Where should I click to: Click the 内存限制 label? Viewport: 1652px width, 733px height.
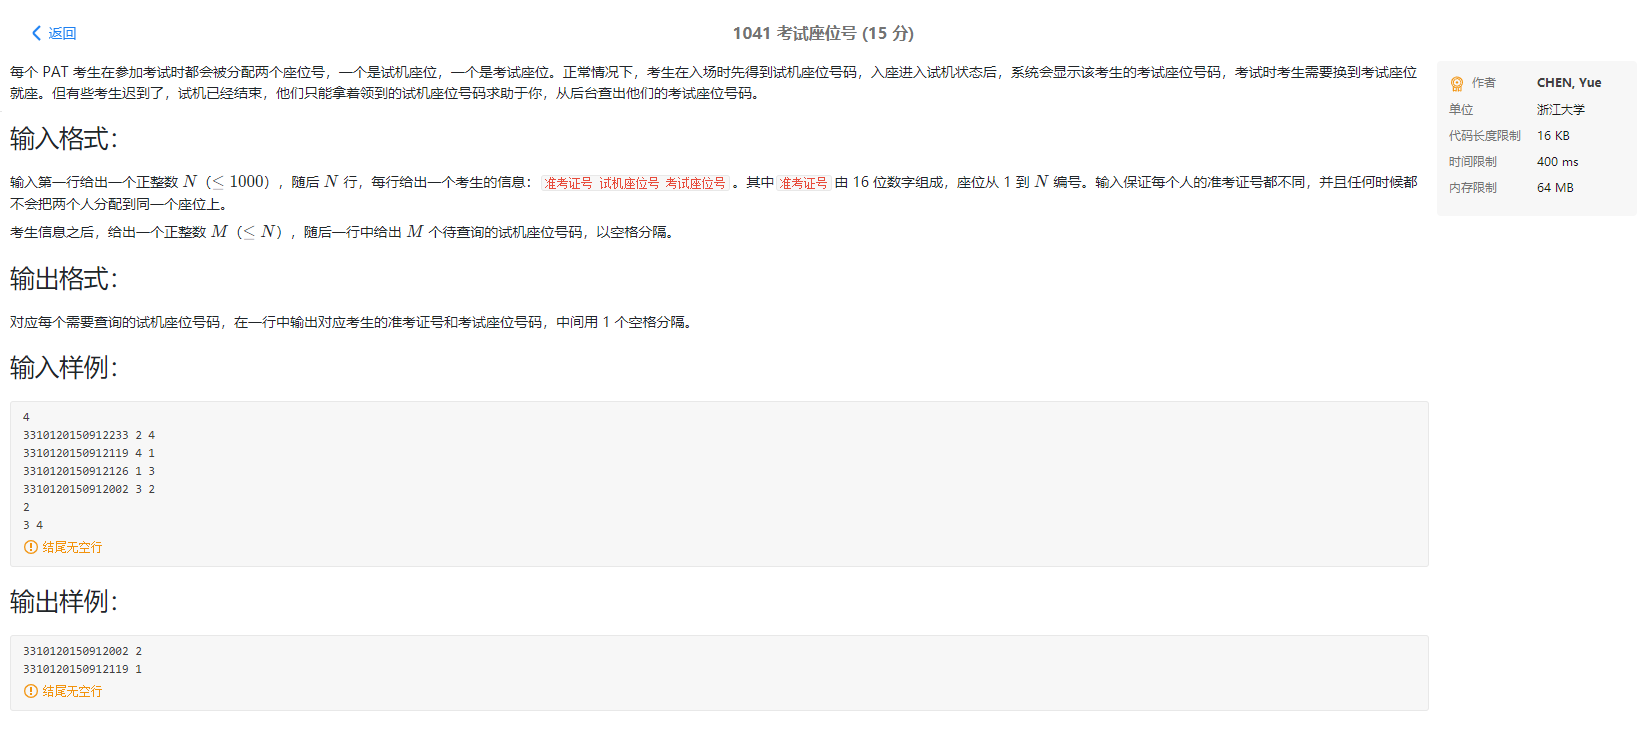point(1473,187)
